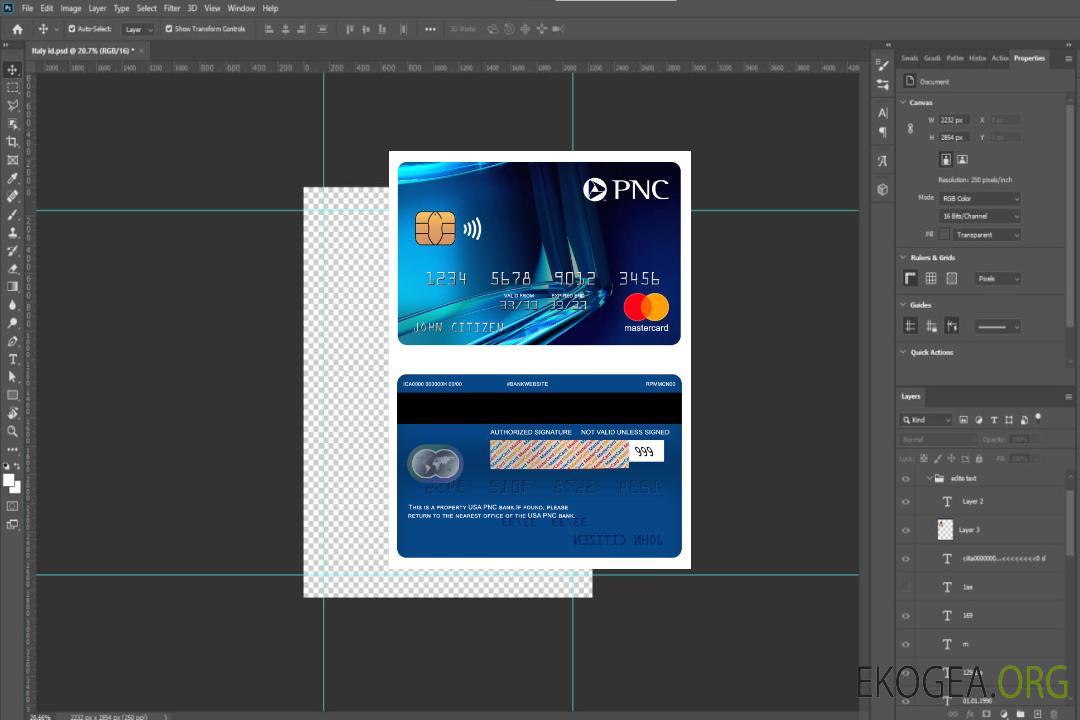Select the Rectangular Marquee tool
This screenshot has width=1080, height=720.
12,88
